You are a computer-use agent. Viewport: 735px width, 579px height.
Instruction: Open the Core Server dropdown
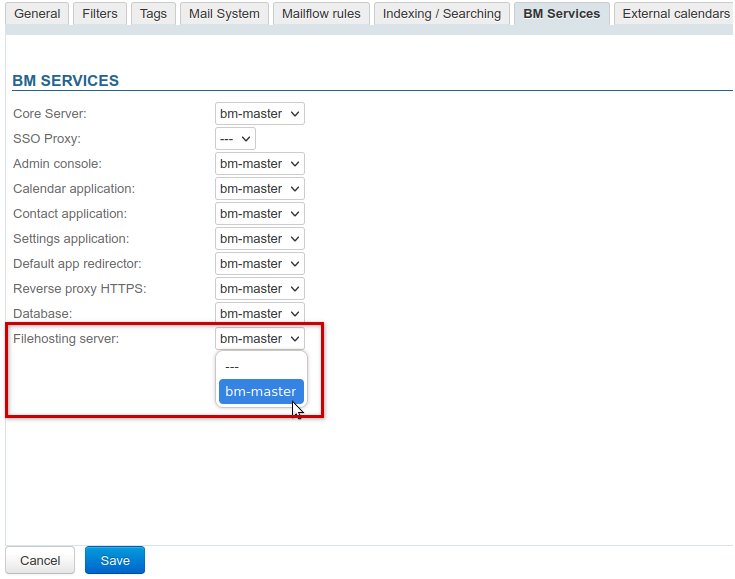click(x=259, y=114)
